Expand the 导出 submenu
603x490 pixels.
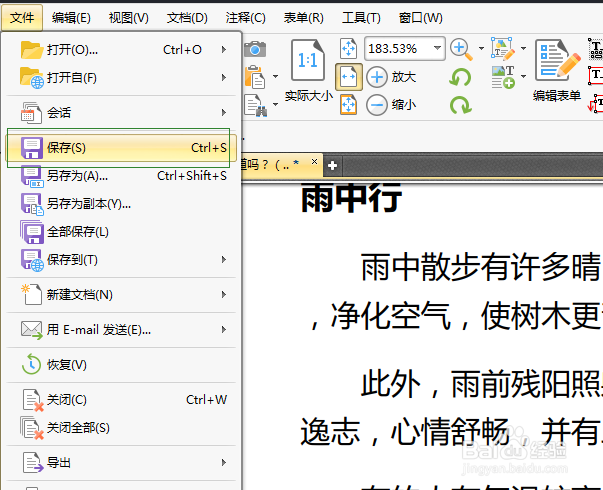pos(121,463)
